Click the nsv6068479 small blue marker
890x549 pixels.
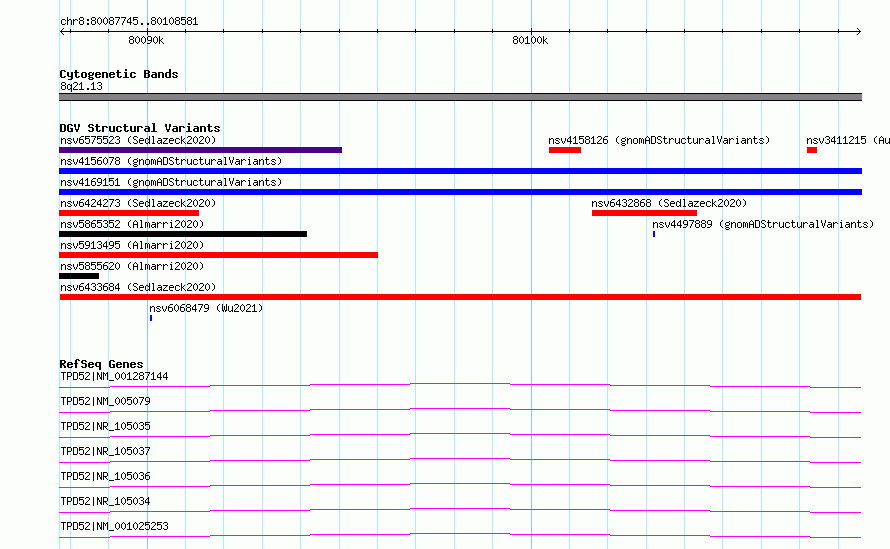click(151, 318)
